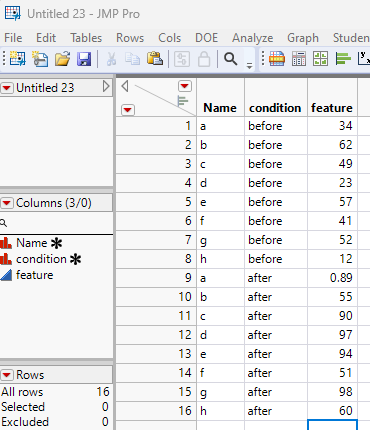Open the Graph menu
Viewport: 370px width, 430px height.
[303, 38]
